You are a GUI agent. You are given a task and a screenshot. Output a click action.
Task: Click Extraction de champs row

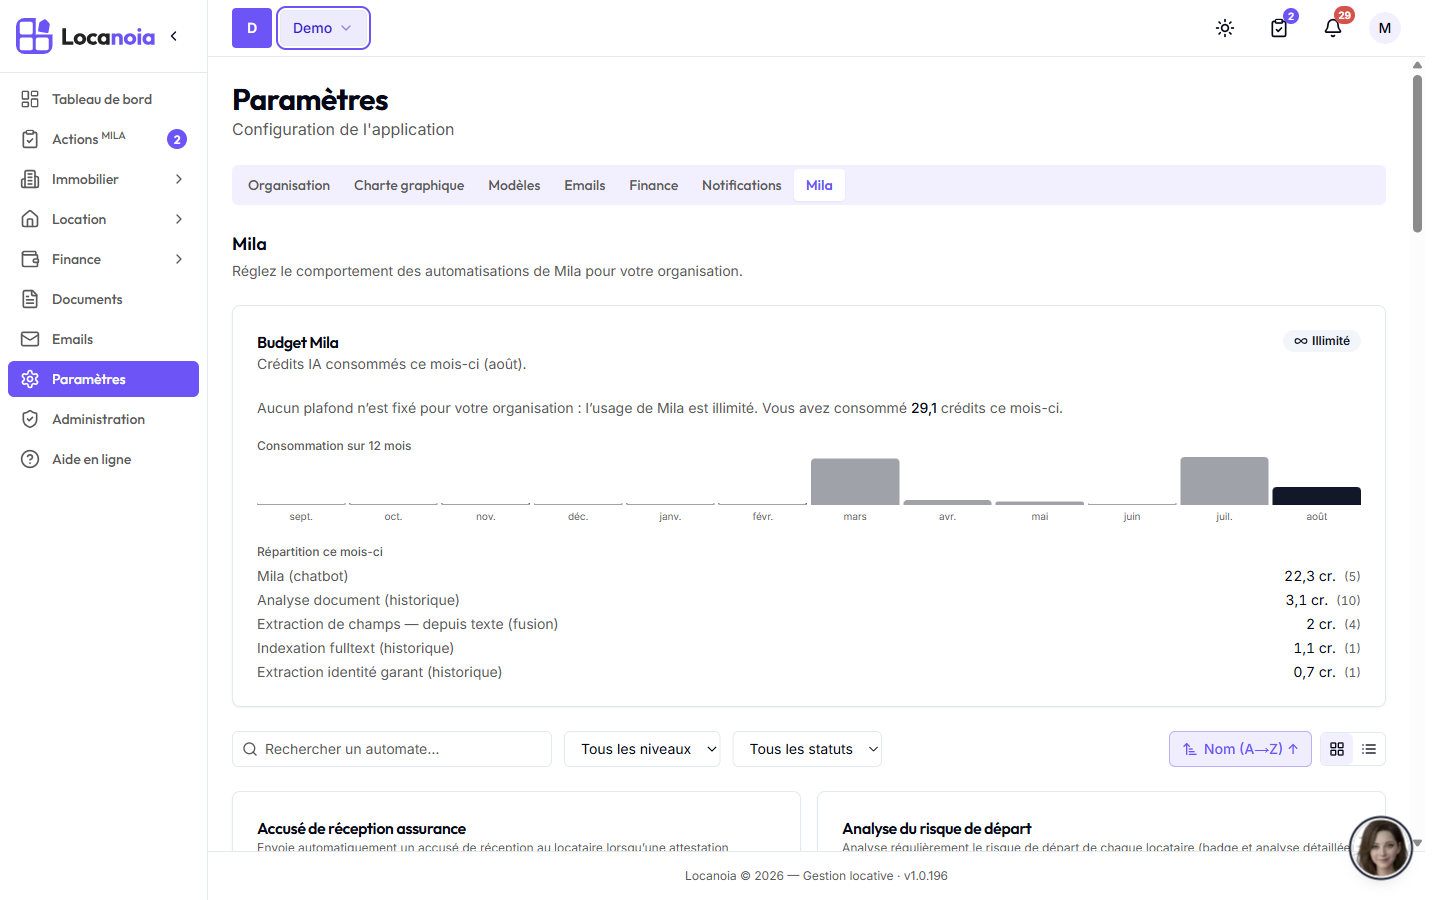(808, 624)
